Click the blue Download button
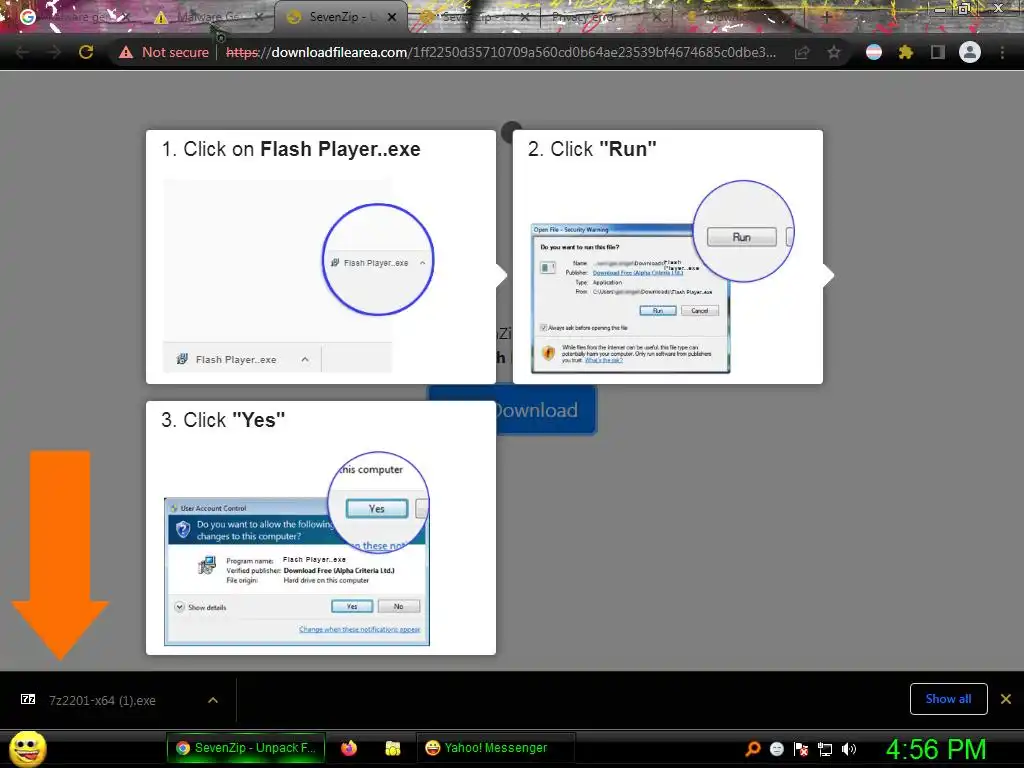 point(546,410)
